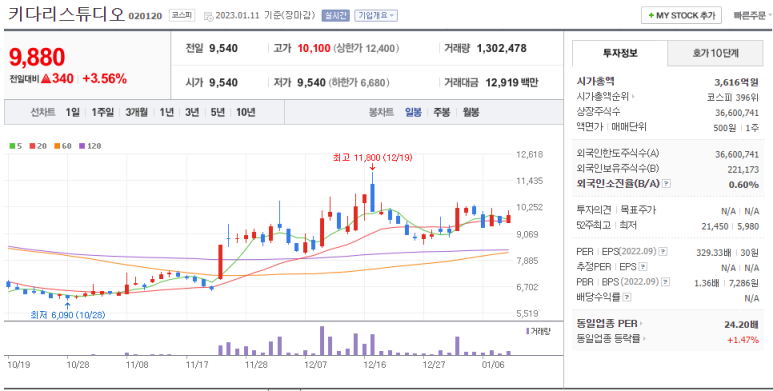This screenshot has width=773, height=391.
Task: Click the 동일업종 등락률 value +1.47%
Action: click(743, 339)
